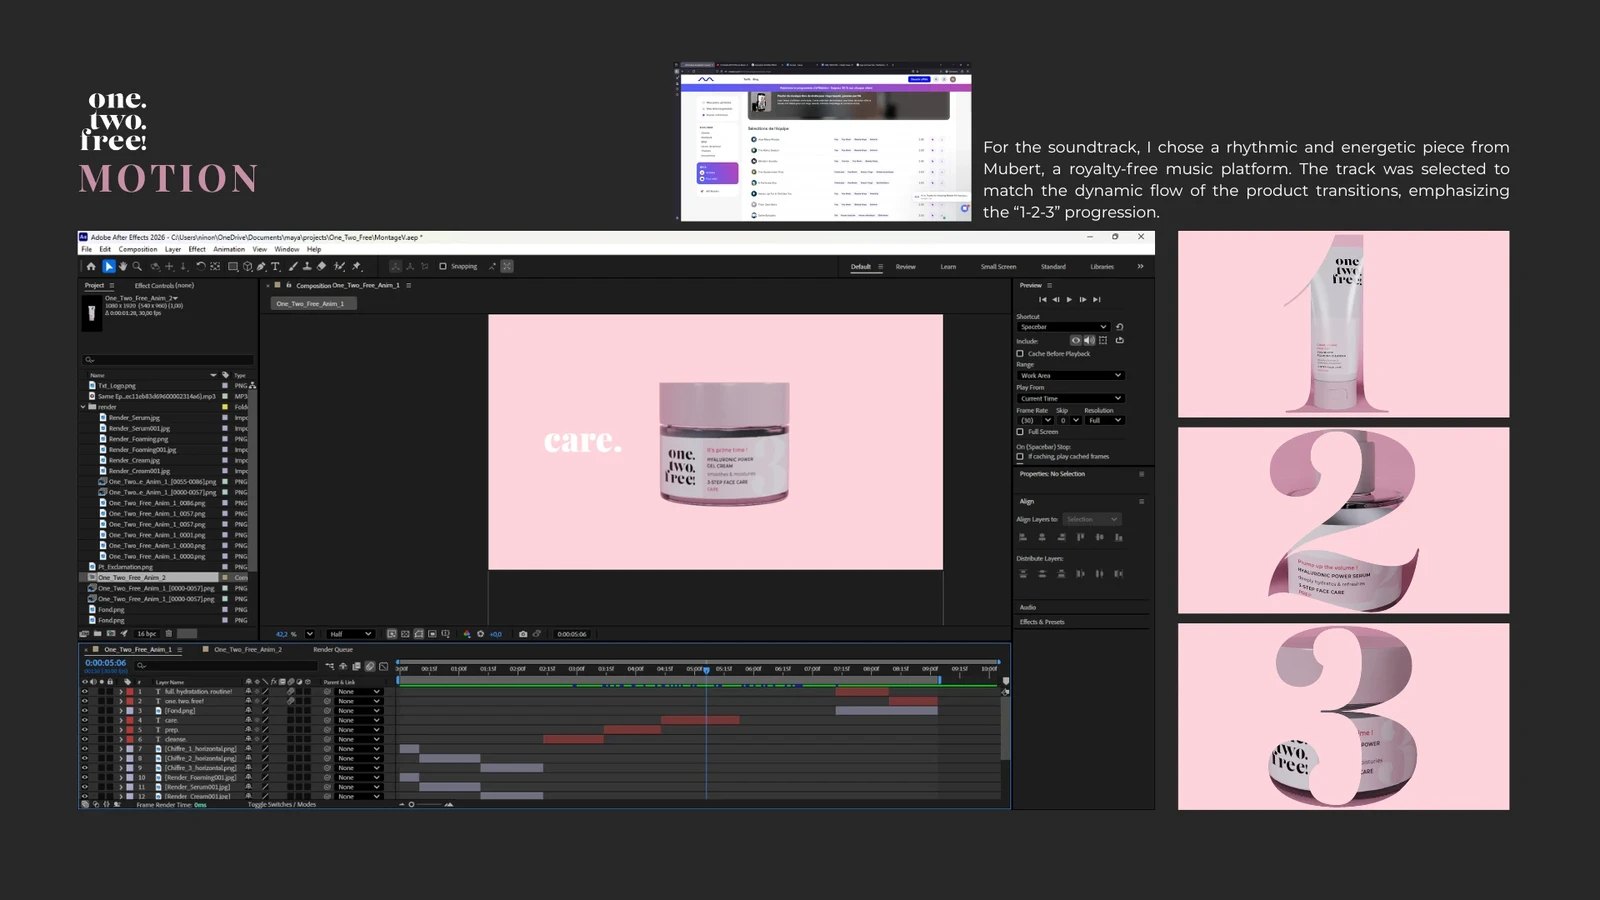Screen dimensions: 1600x900
Task: Collapse the render folder
Action: 83,407
